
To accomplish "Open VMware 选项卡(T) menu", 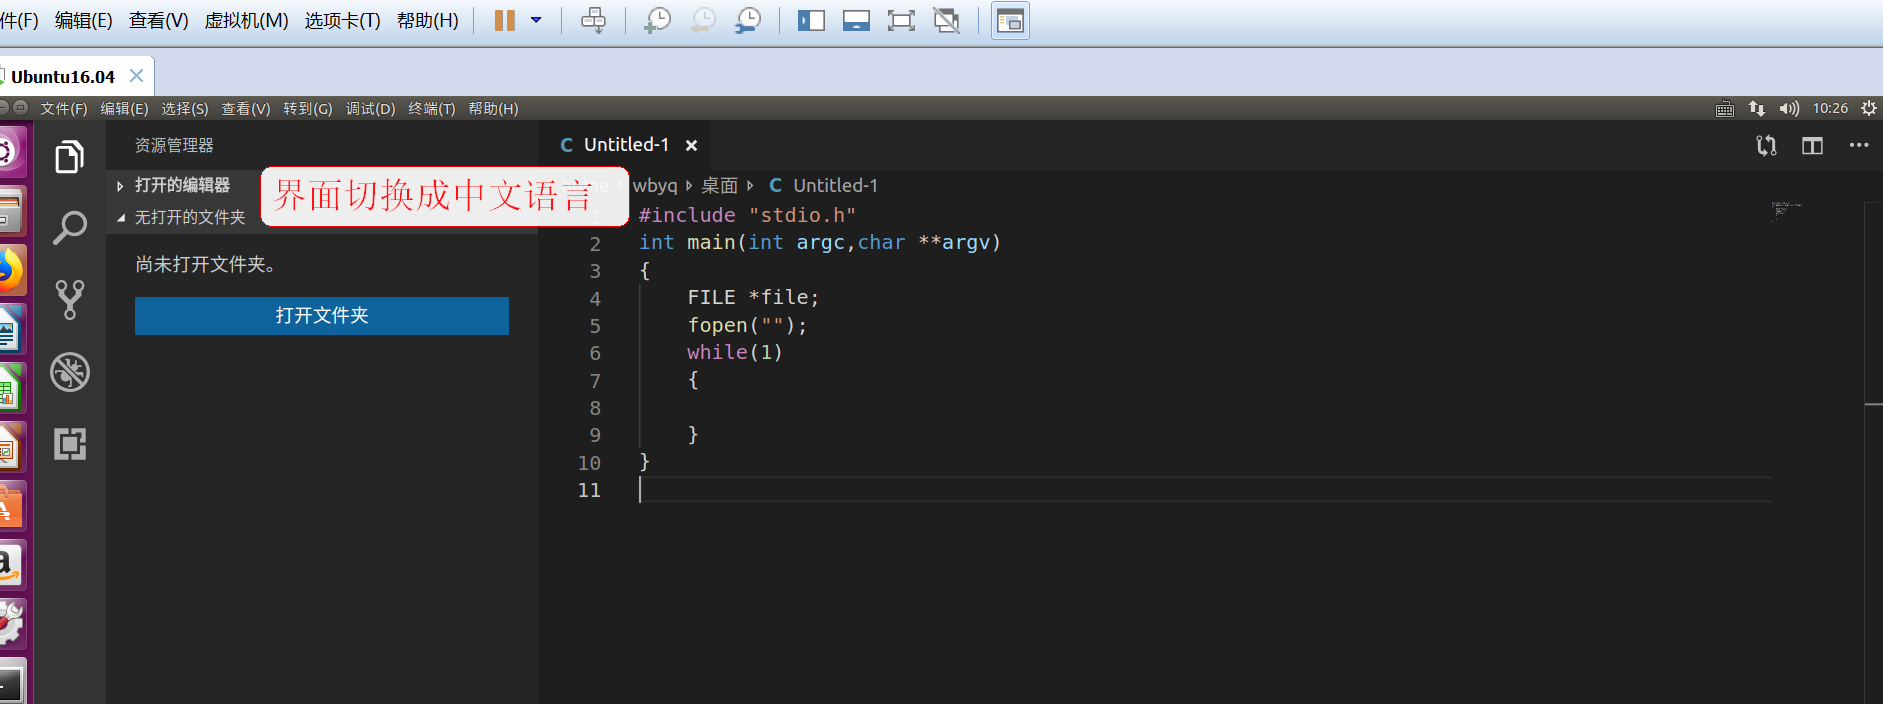I will point(342,21).
